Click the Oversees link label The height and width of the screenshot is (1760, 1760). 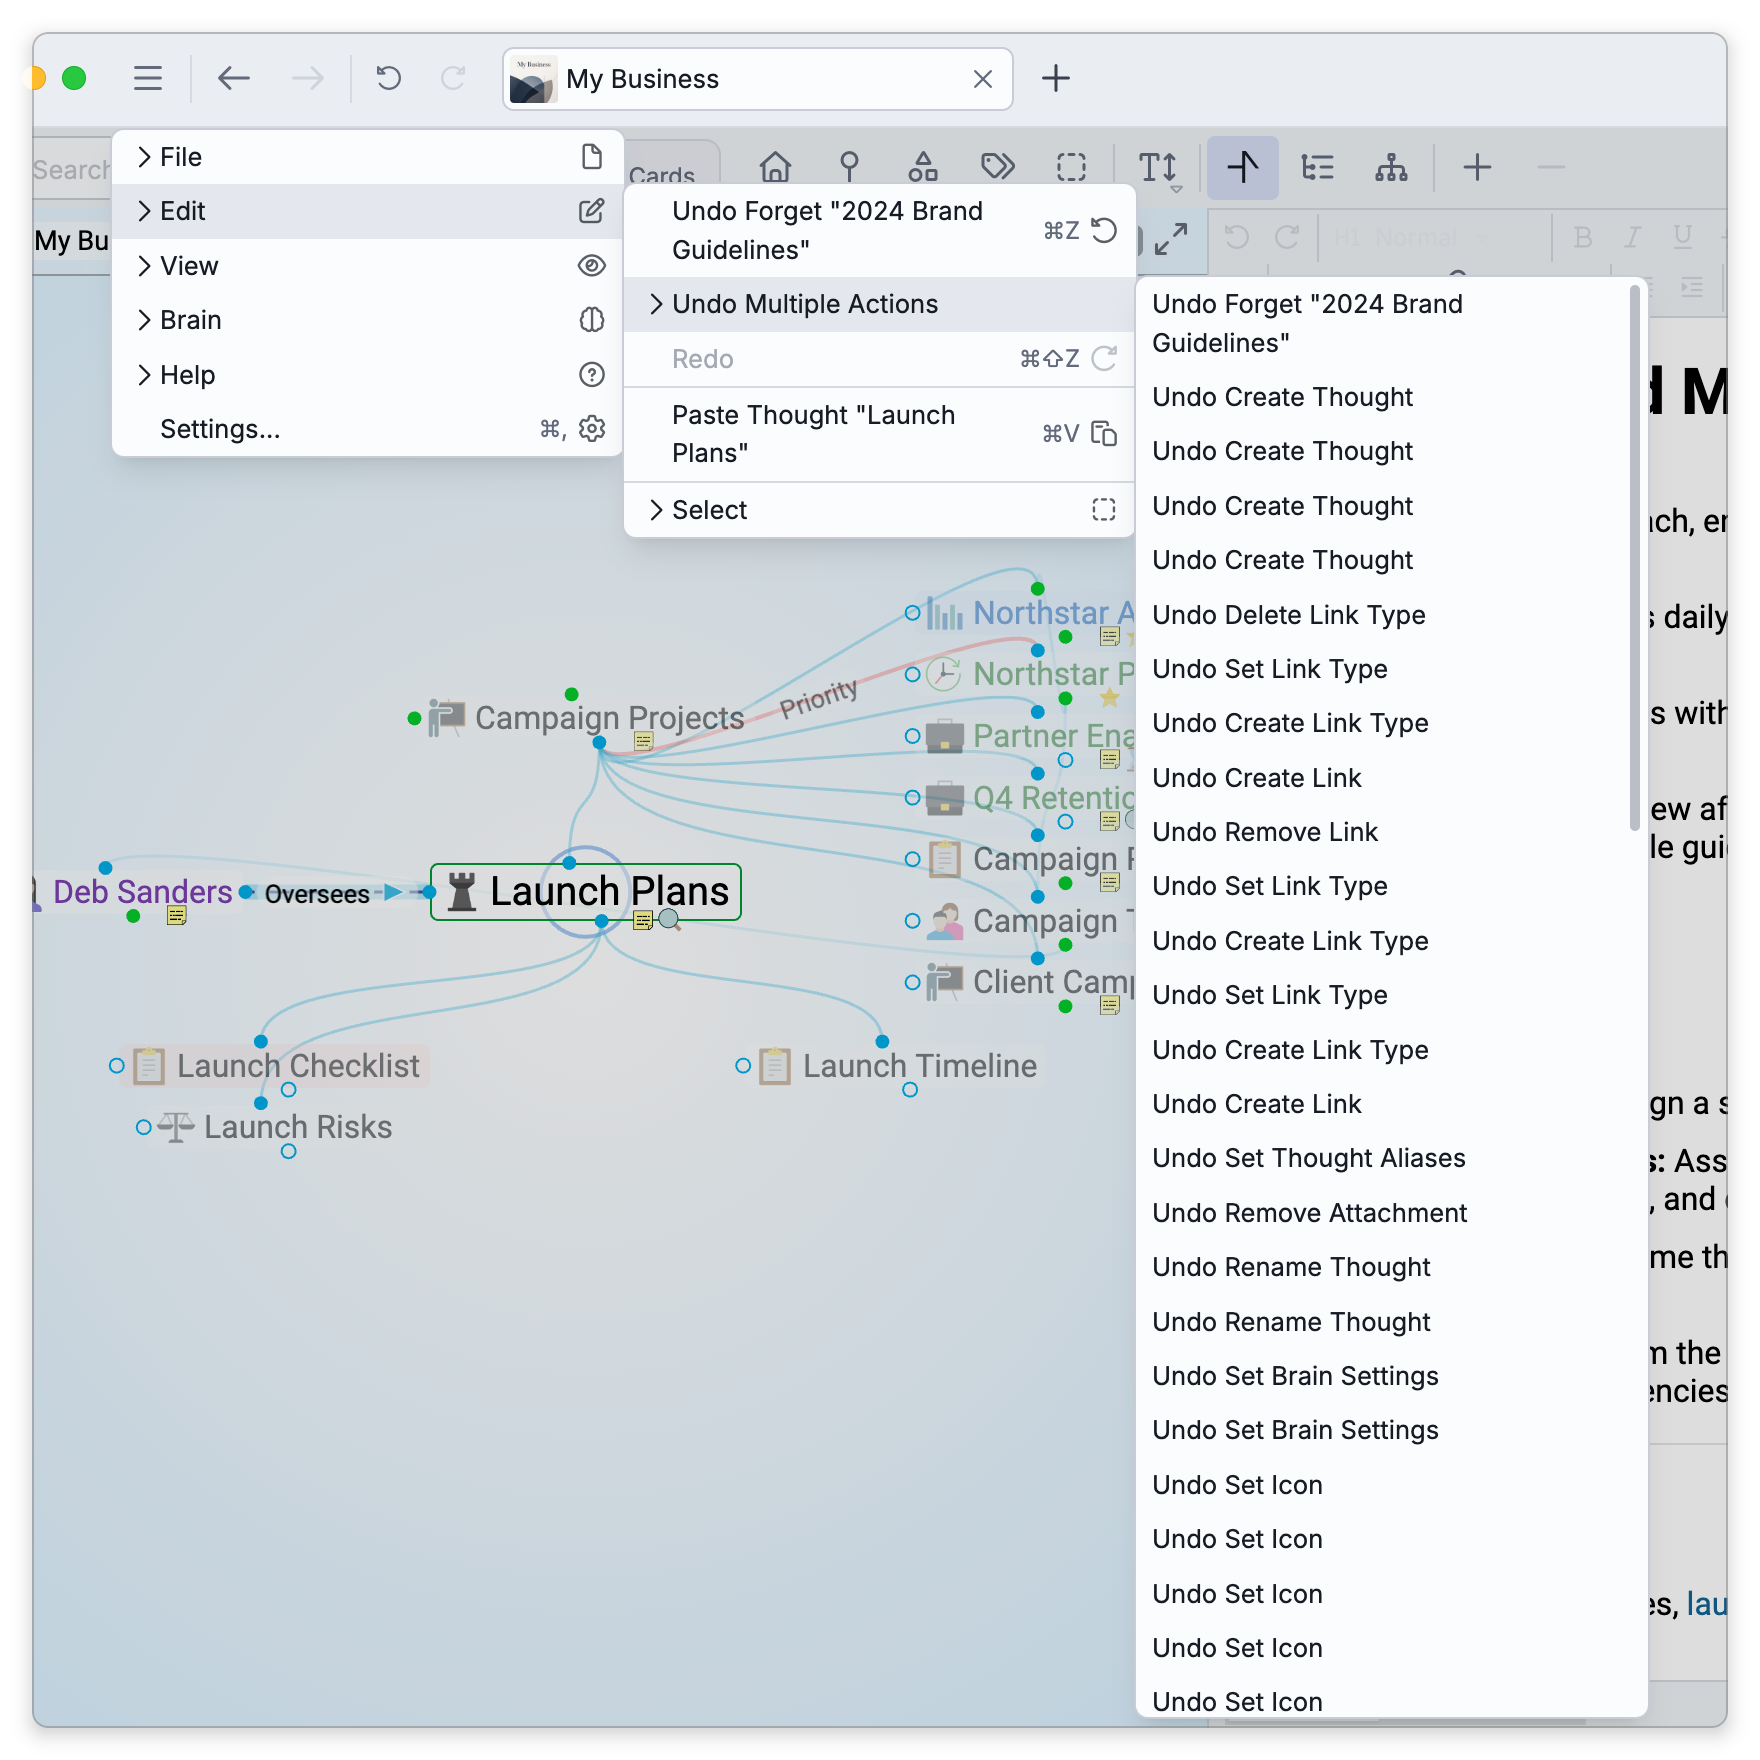tap(317, 894)
